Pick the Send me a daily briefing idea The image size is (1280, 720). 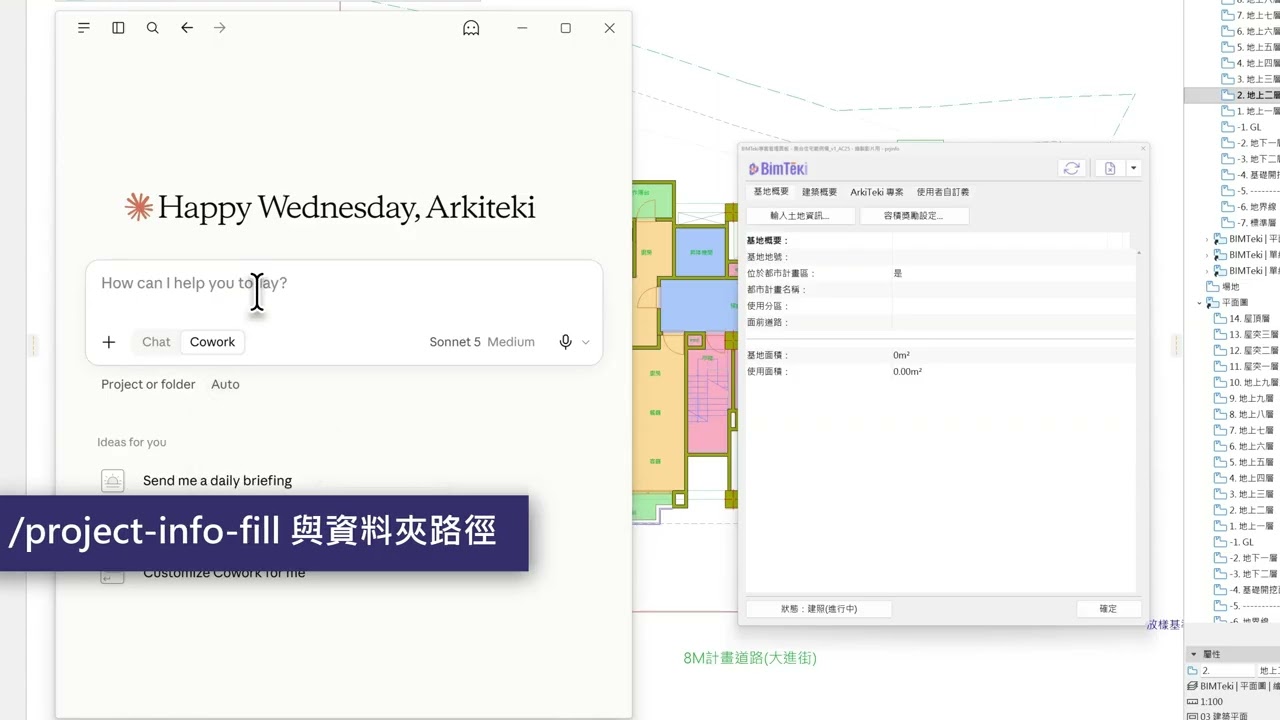[217, 481]
